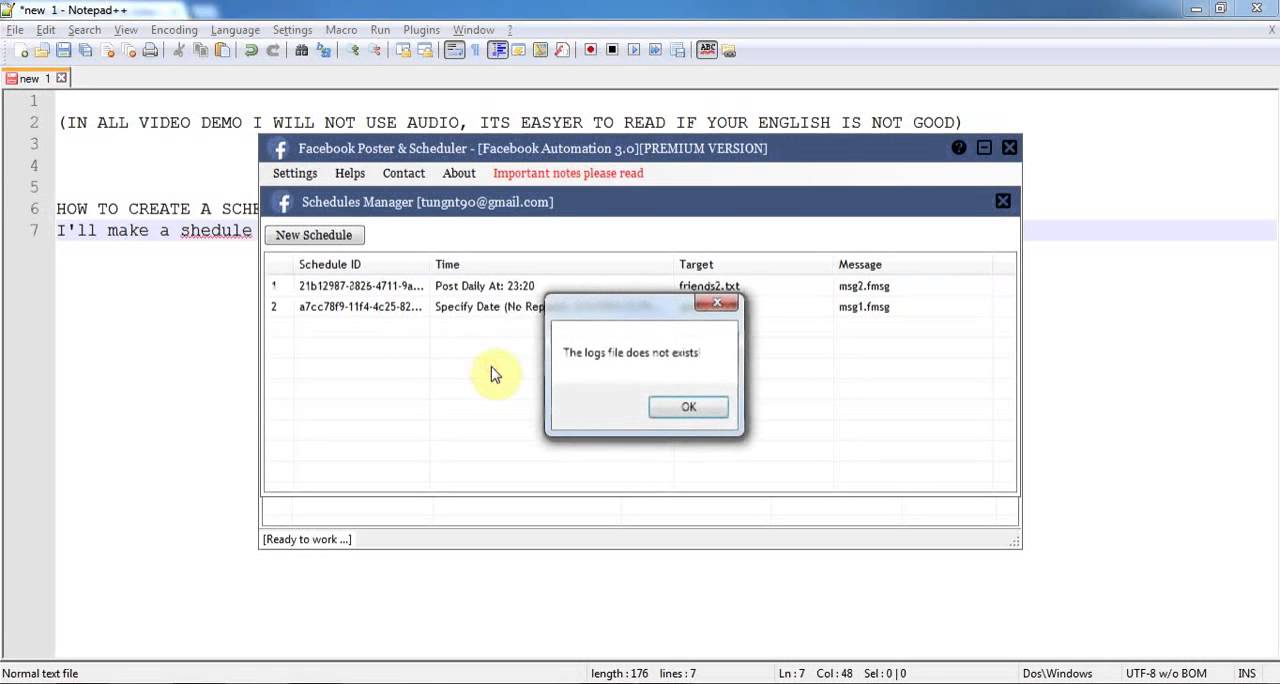Click the Time column header
Viewport: 1280px width, 684px height.
[552, 264]
